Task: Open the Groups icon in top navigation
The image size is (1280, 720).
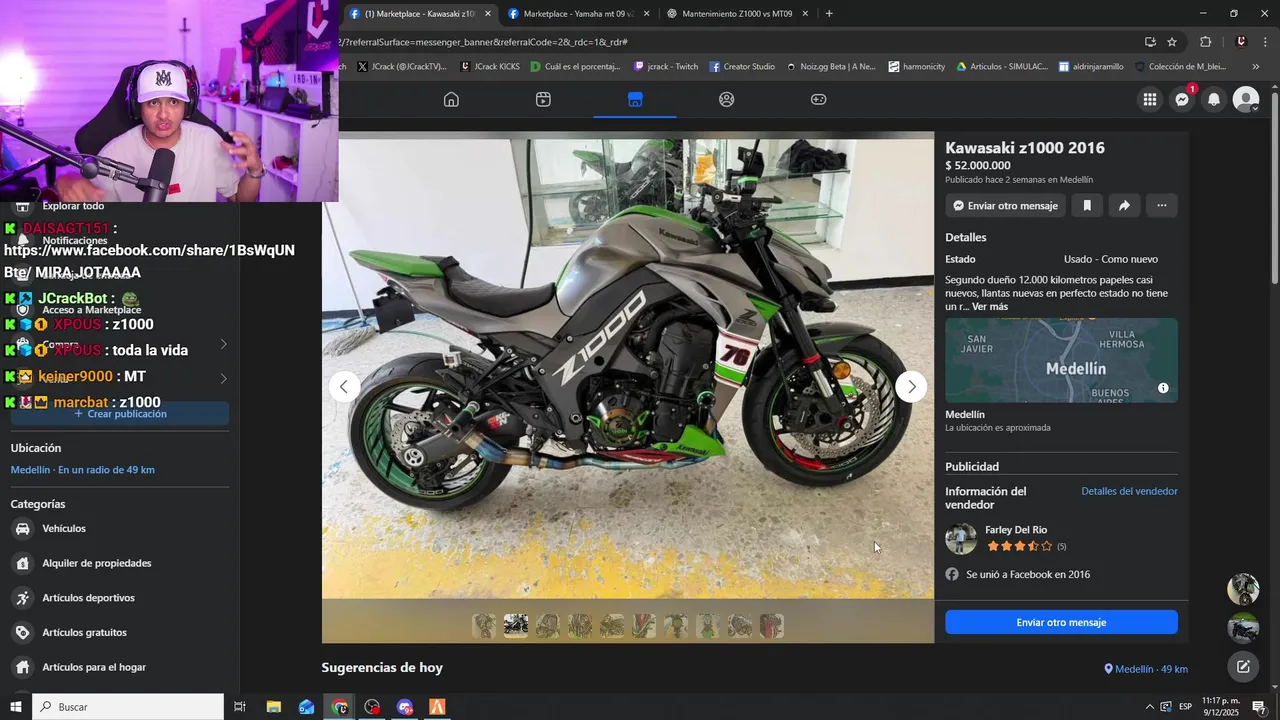Action: pyautogui.click(x=727, y=99)
